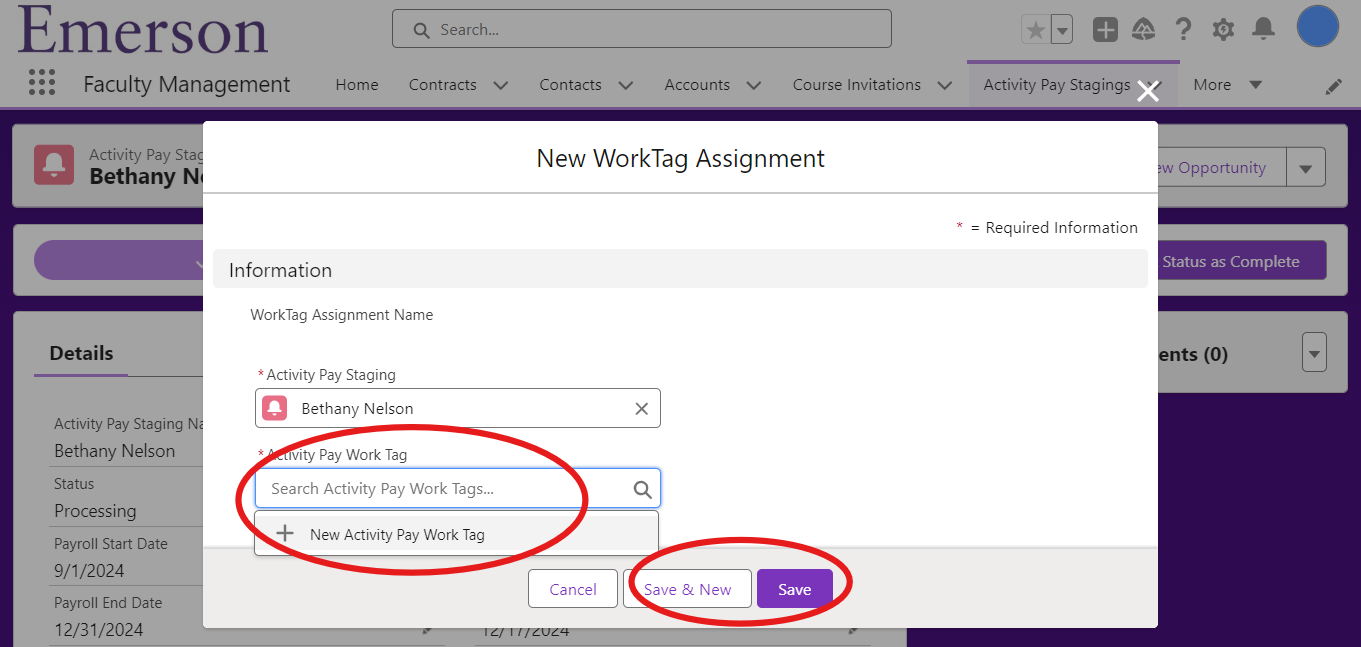
Task: Click the global Search box
Action: tap(641, 29)
